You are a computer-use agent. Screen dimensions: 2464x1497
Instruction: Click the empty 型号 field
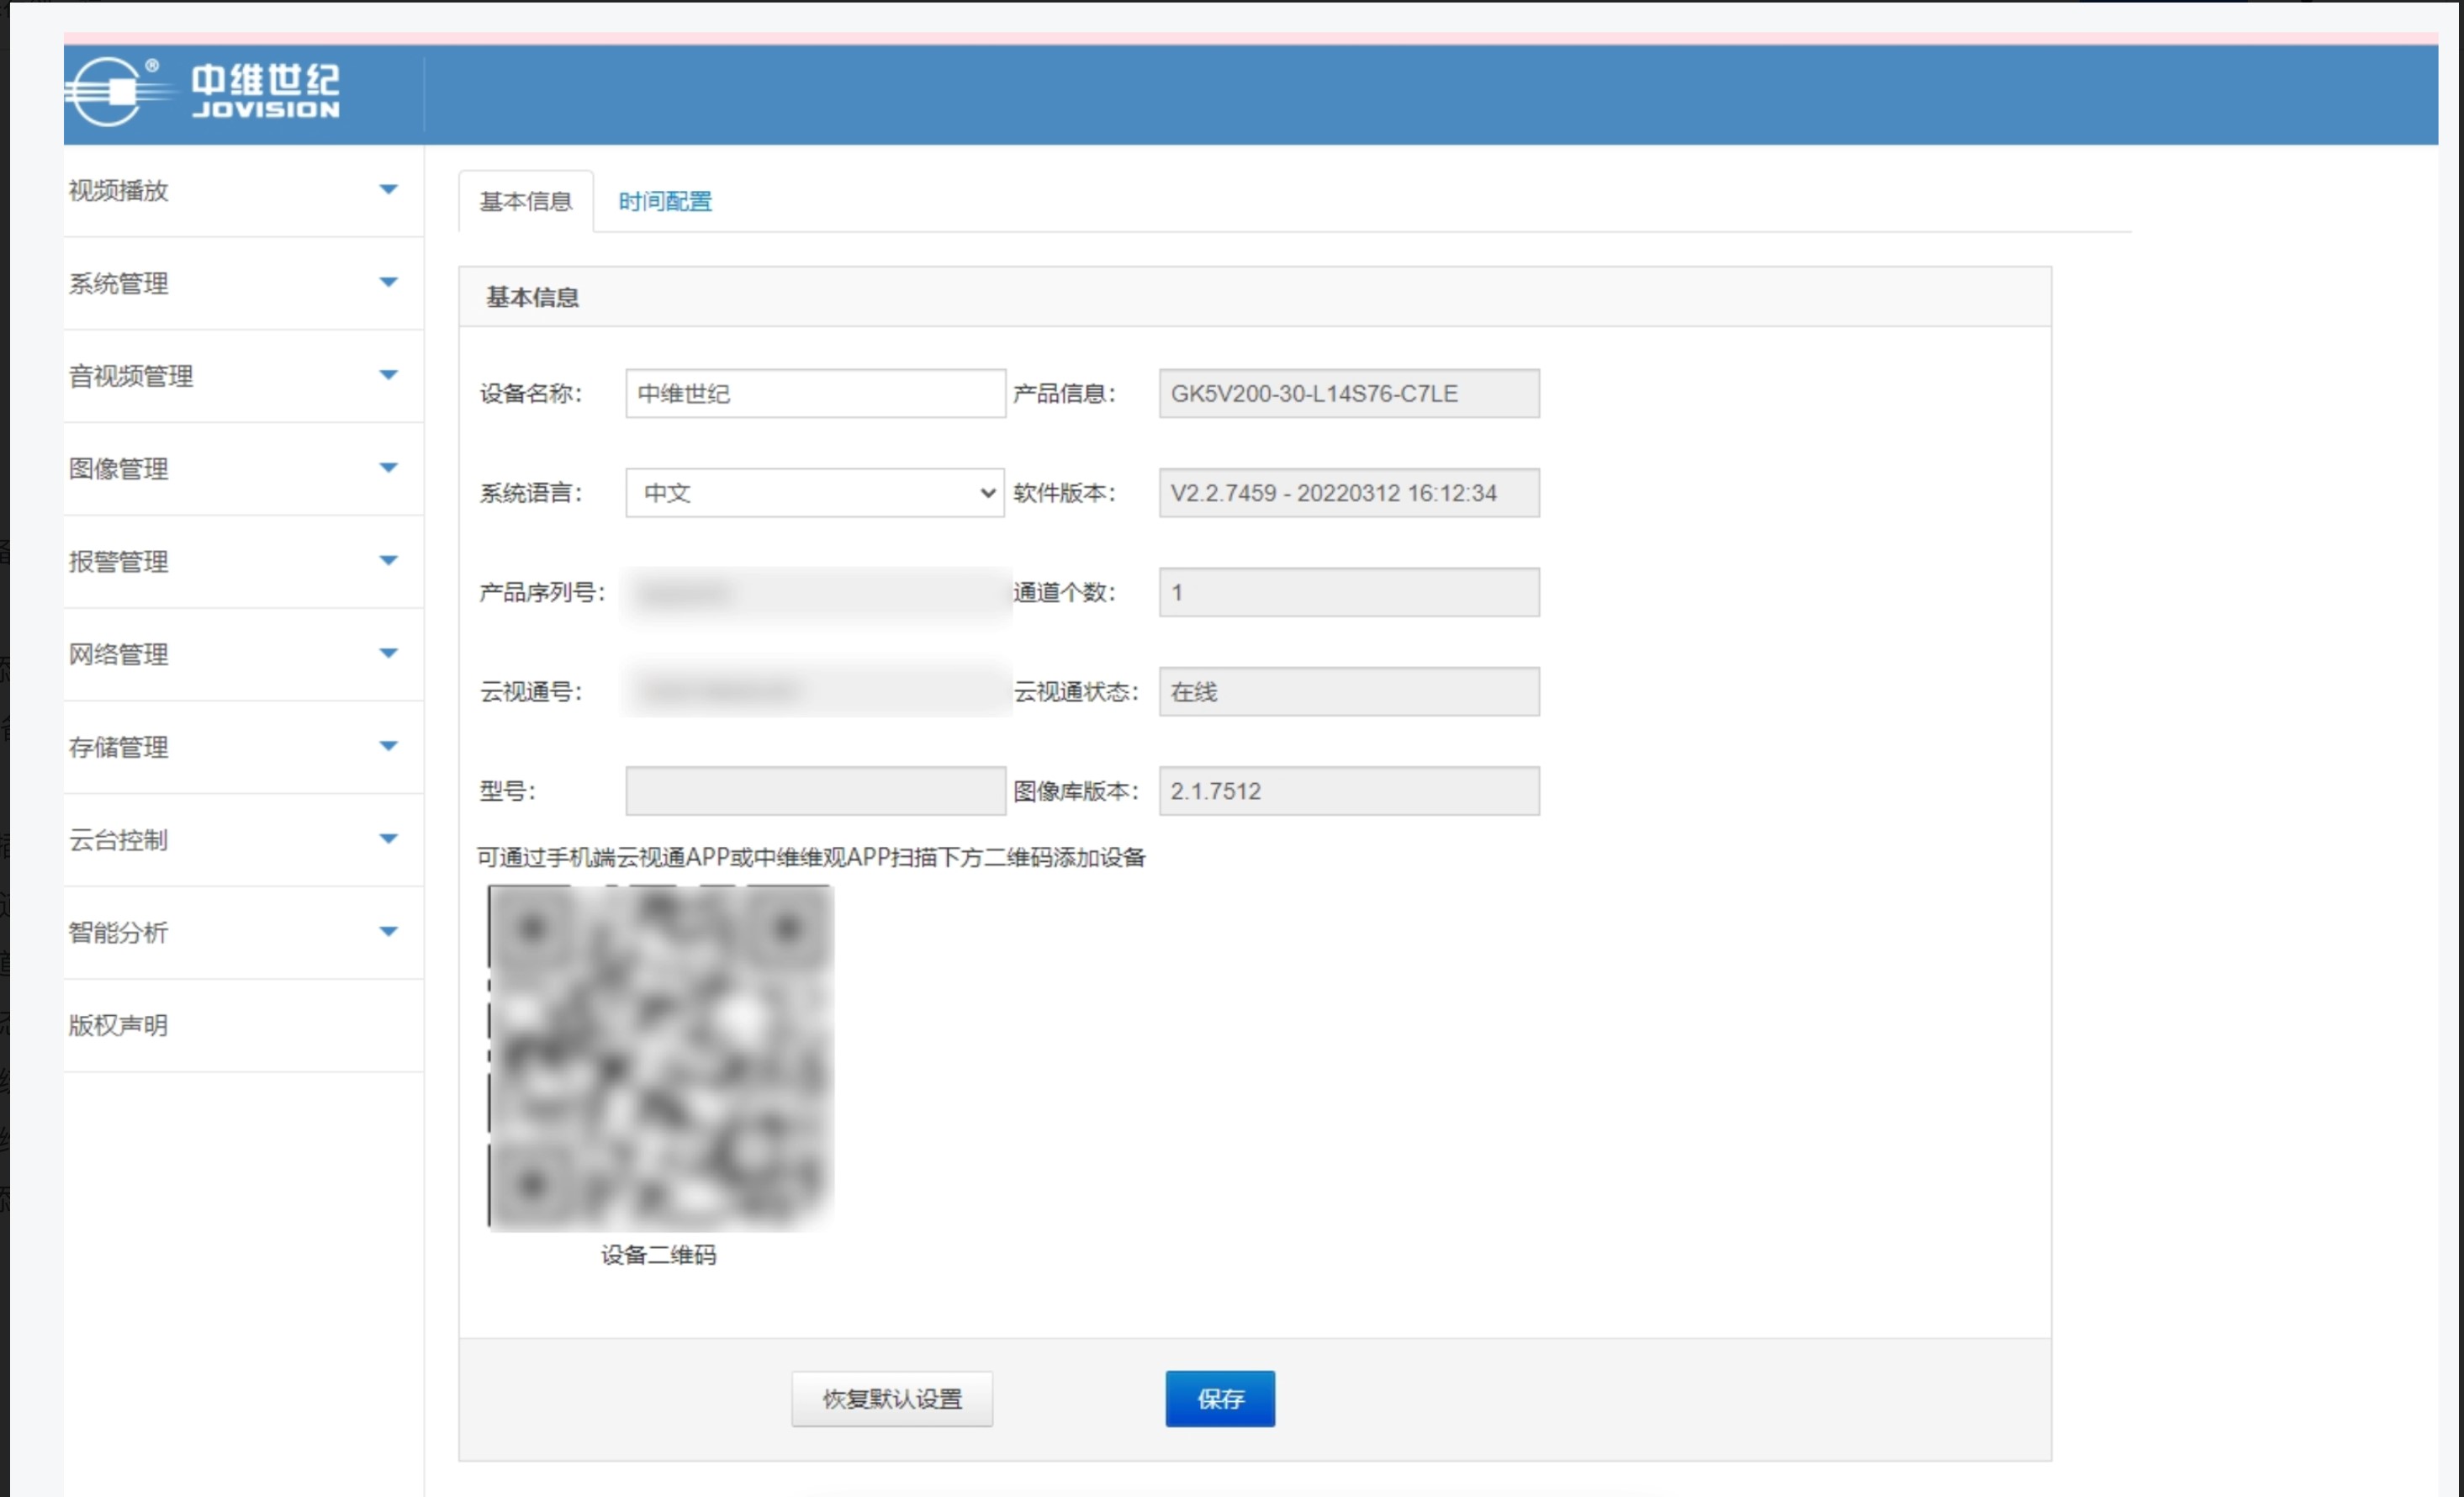click(815, 791)
